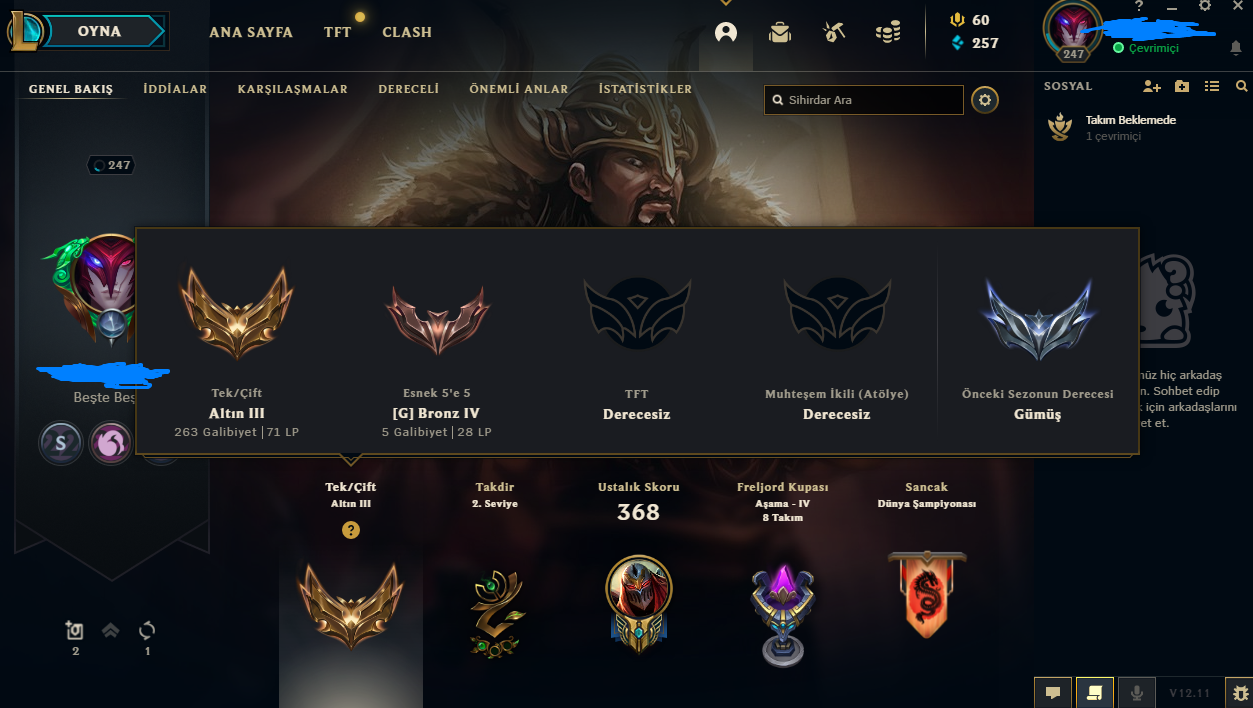1253x708 pixels.
Task: Toggle the microphone mute button
Action: click(x=1136, y=692)
